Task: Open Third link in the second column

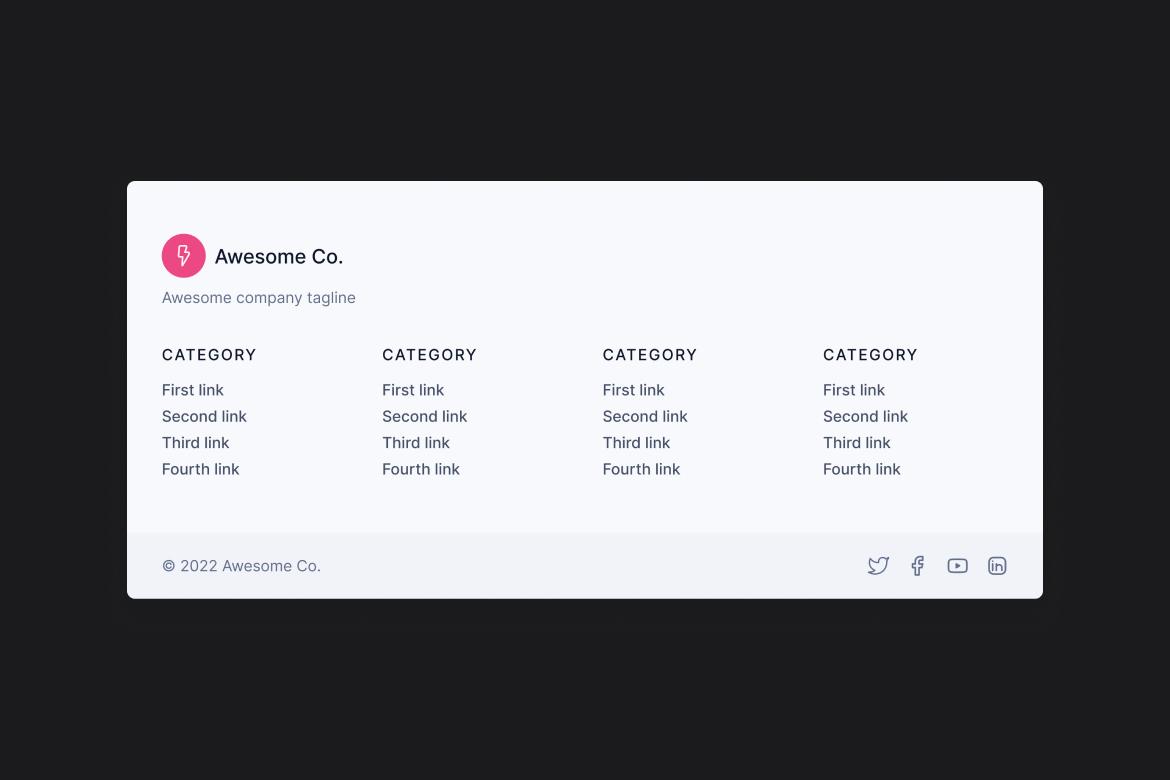Action: 416,442
